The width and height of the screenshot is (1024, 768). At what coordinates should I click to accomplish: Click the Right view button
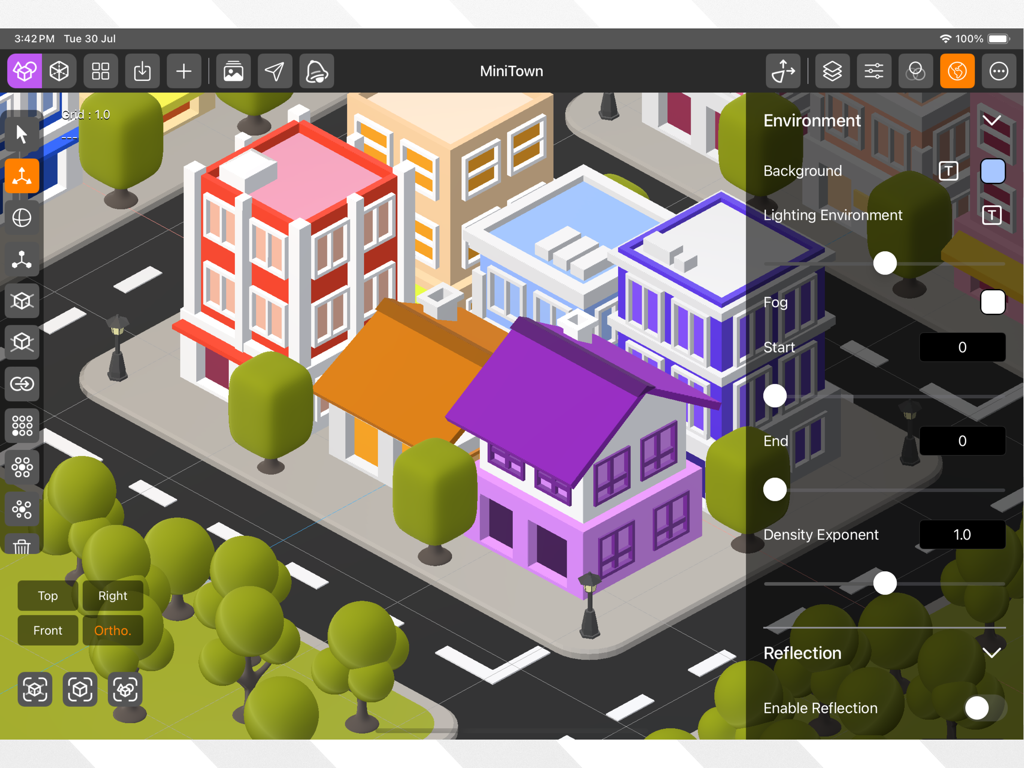pyautogui.click(x=112, y=595)
